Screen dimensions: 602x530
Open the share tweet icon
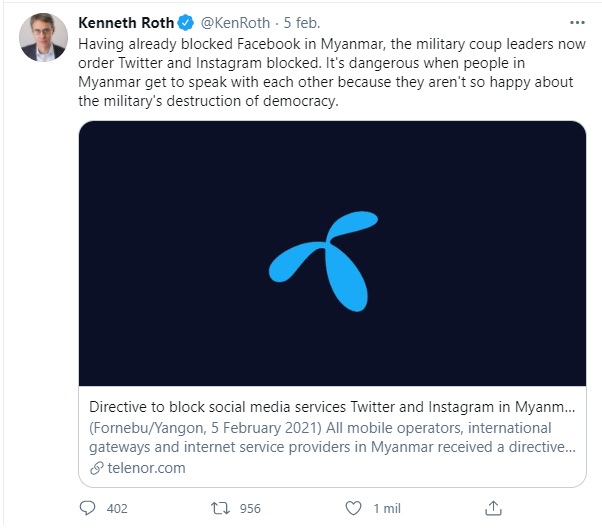tap(492, 507)
